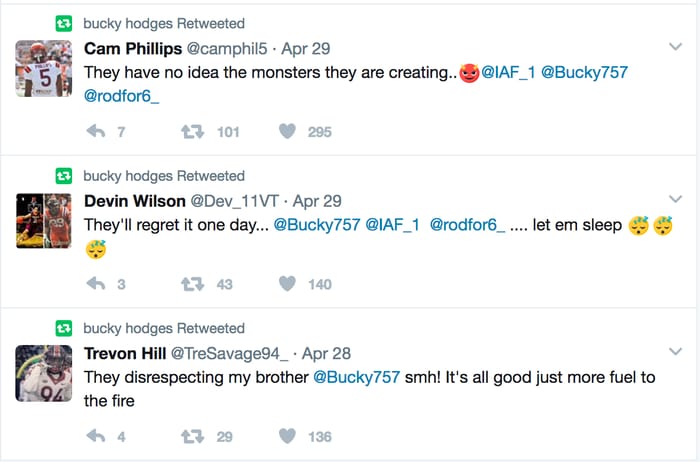Image resolution: width=700 pixels, height=462 pixels.
Task: Open the Apr 28 timestamp on Trevon's tweet
Action: coord(325,353)
